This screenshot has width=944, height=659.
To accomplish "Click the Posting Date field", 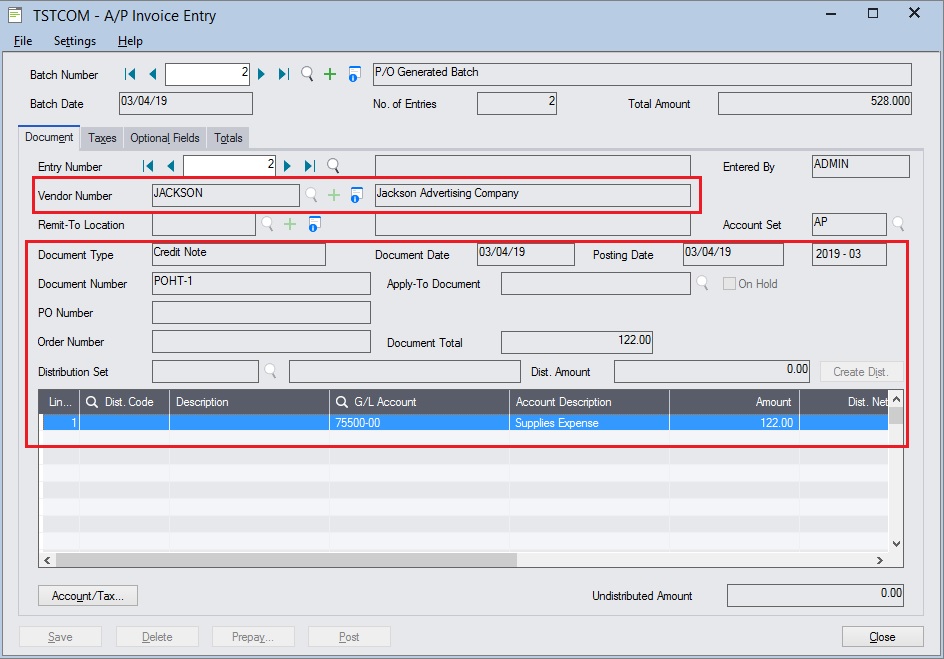I will [733, 254].
